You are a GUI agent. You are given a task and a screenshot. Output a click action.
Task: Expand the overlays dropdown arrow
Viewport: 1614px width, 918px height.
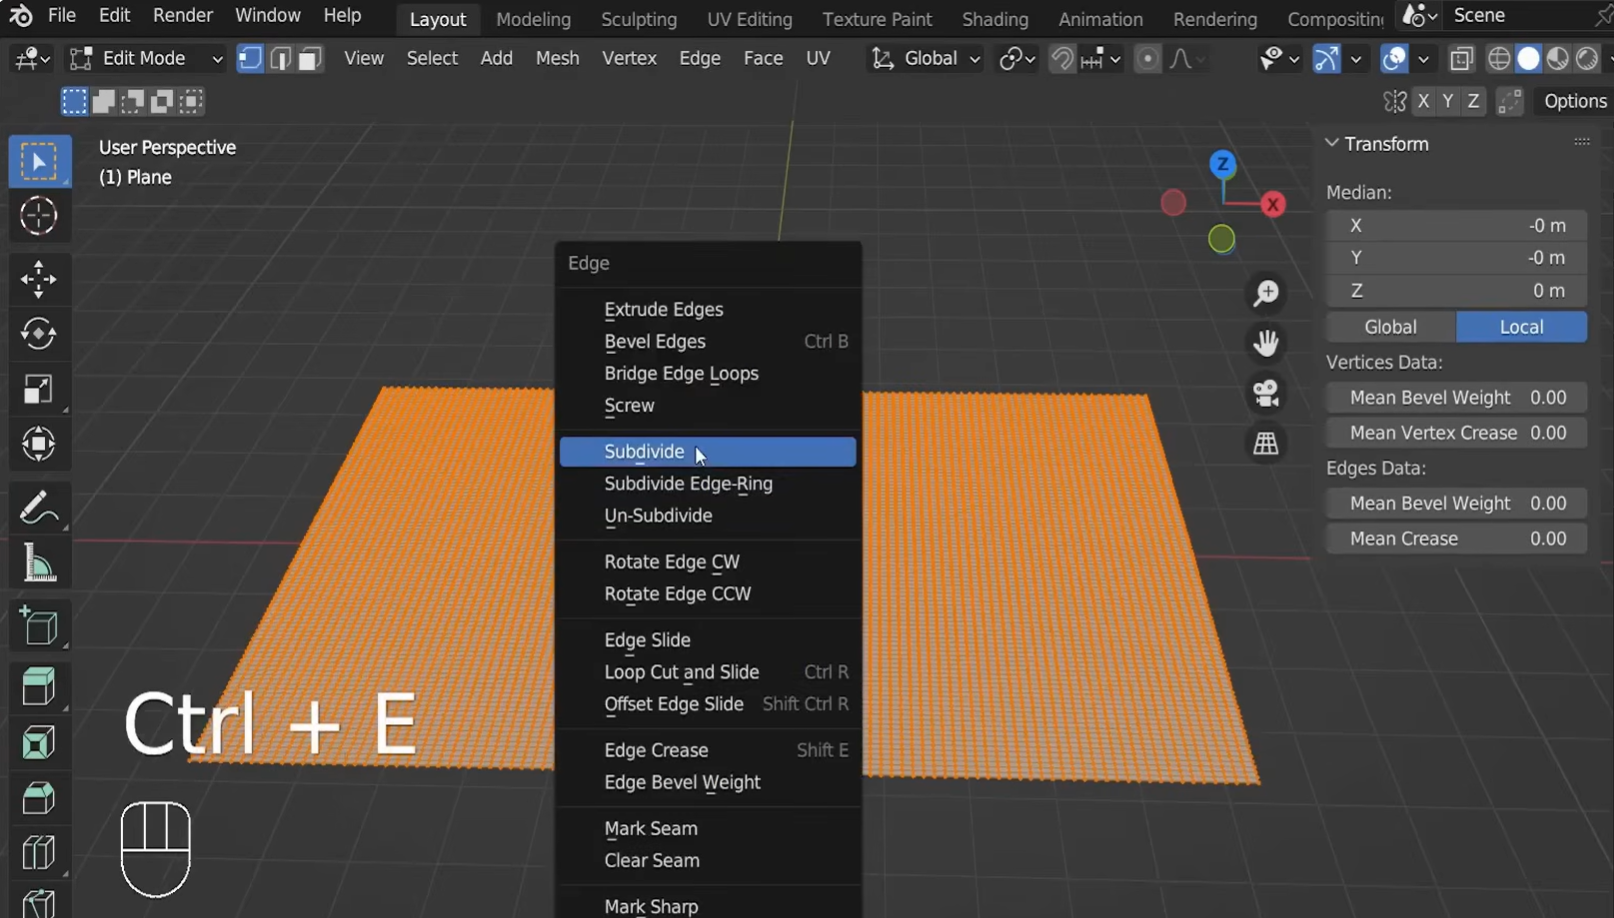tap(1423, 59)
